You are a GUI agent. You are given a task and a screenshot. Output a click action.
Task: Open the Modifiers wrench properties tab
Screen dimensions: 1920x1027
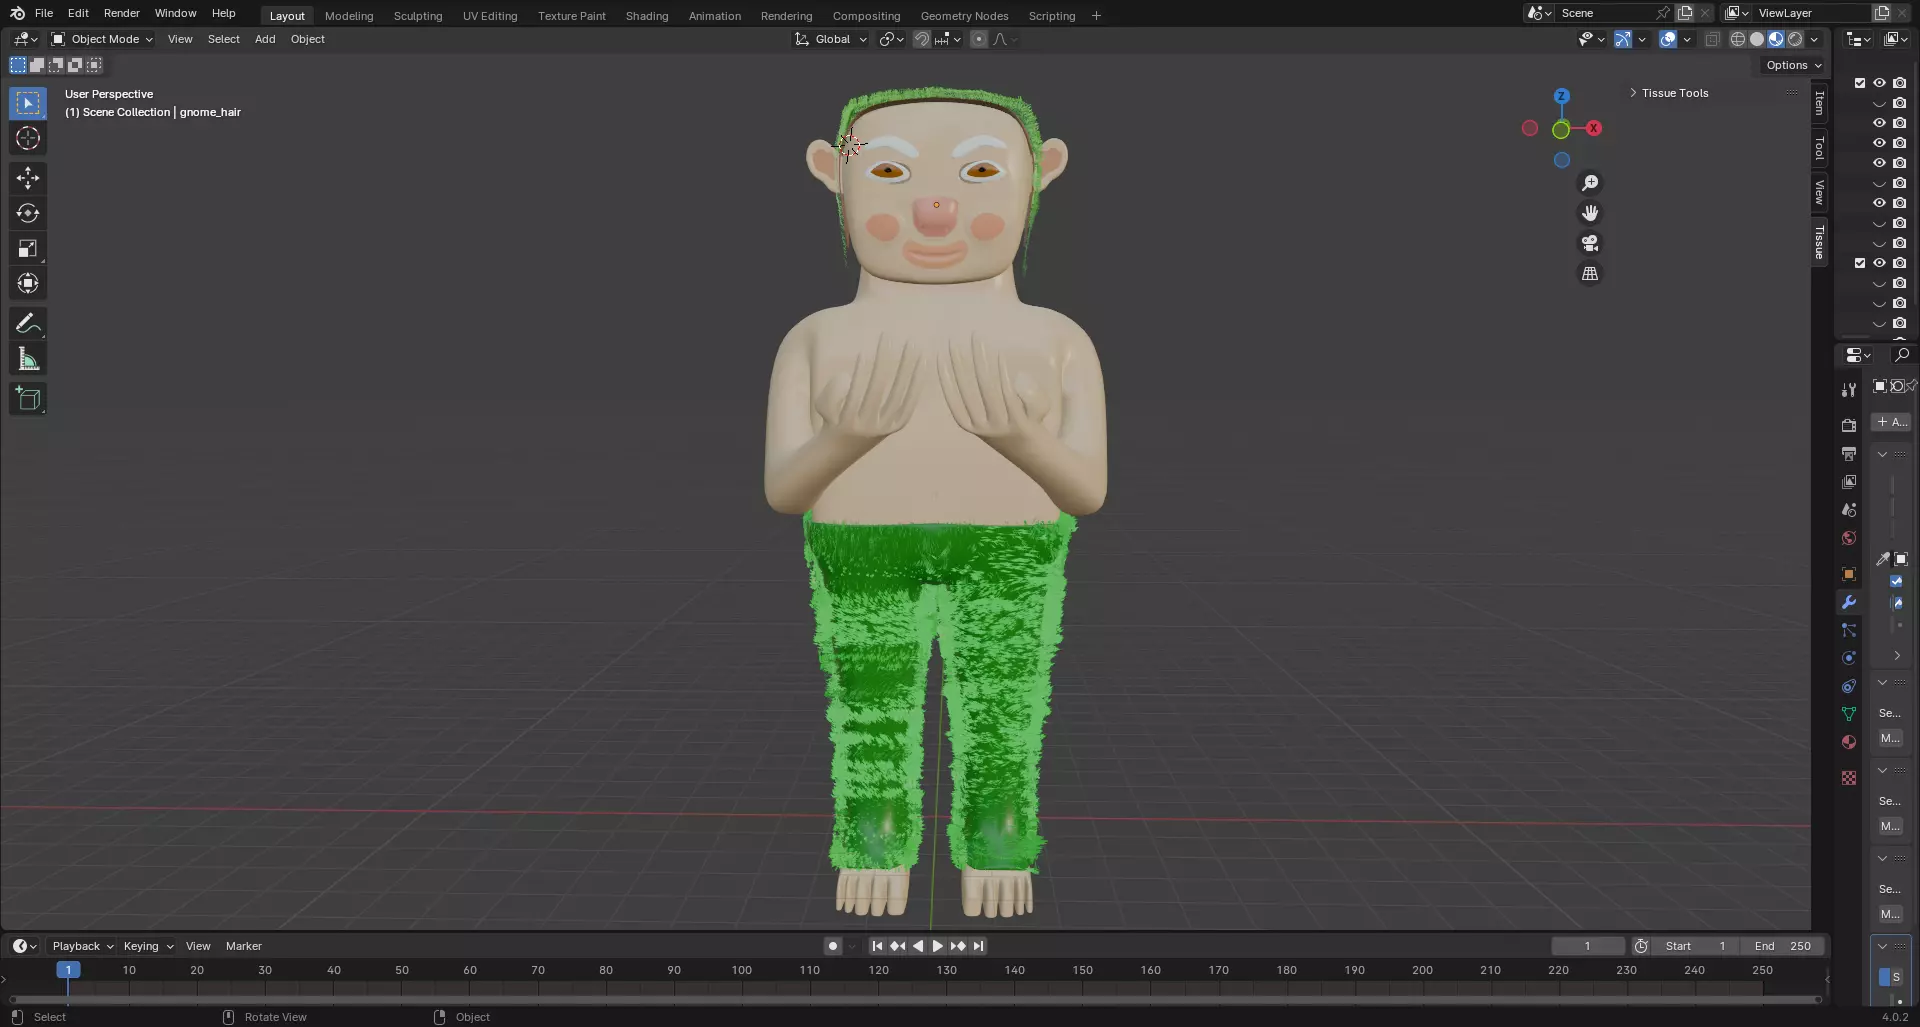(x=1848, y=602)
